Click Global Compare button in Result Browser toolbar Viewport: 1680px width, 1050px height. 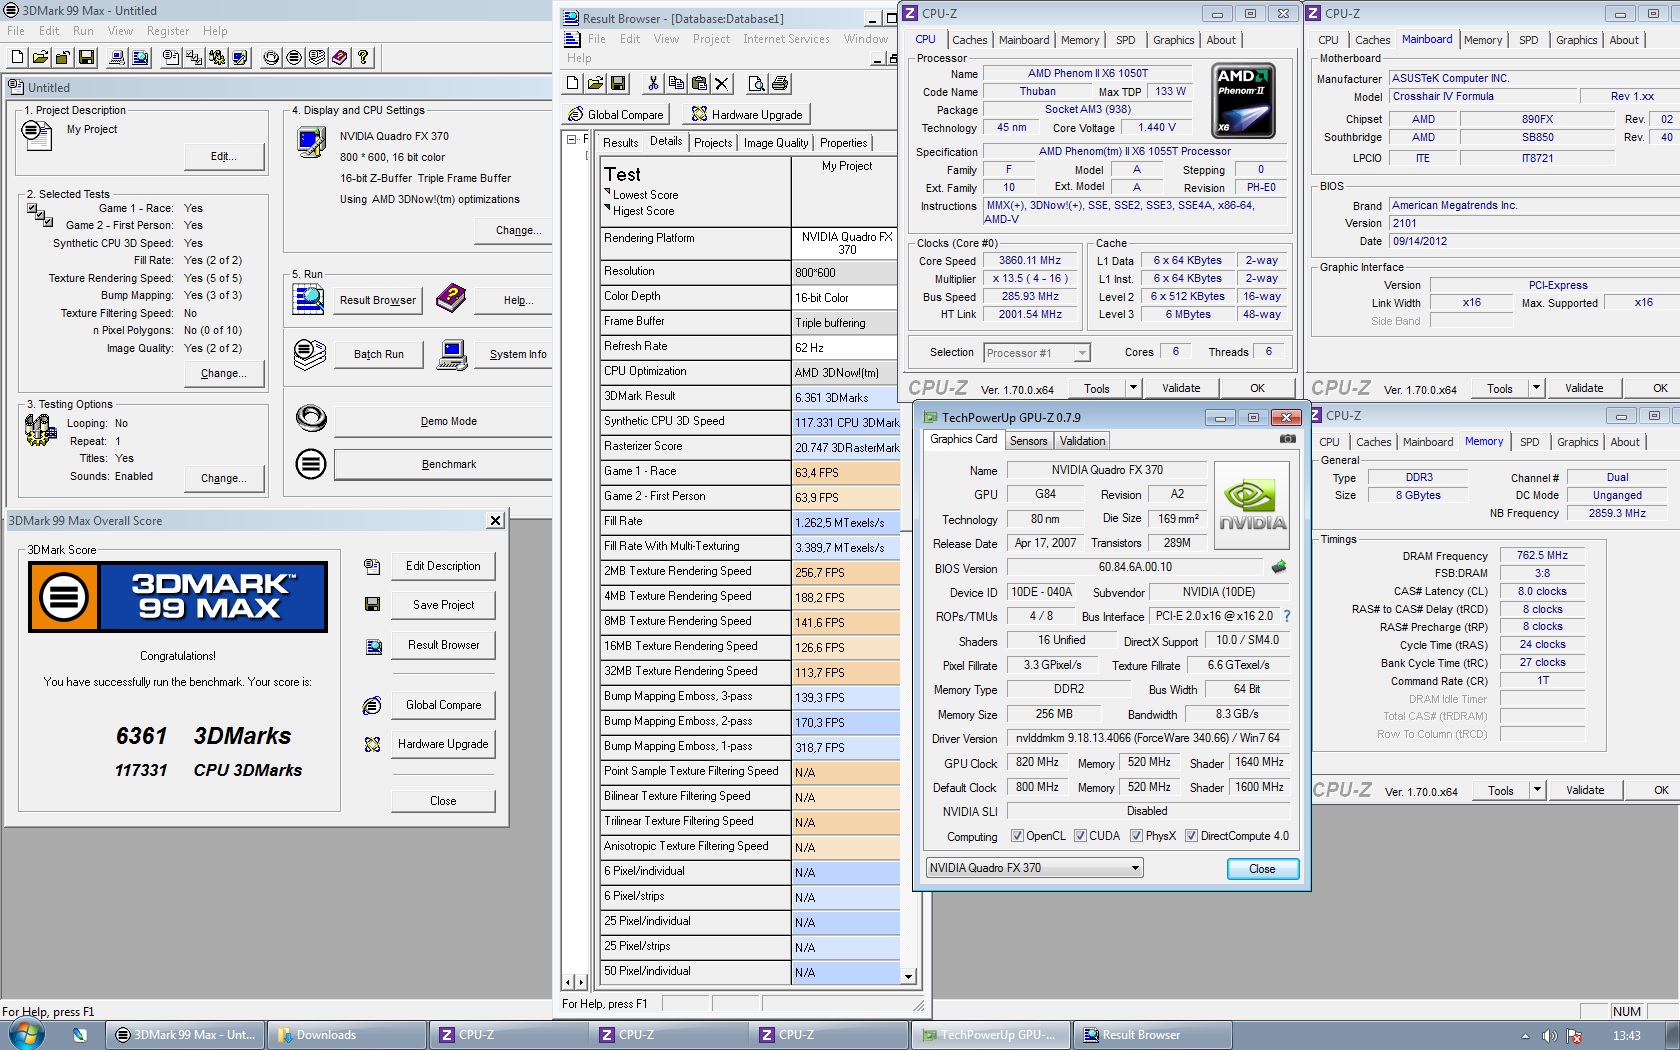click(x=616, y=114)
